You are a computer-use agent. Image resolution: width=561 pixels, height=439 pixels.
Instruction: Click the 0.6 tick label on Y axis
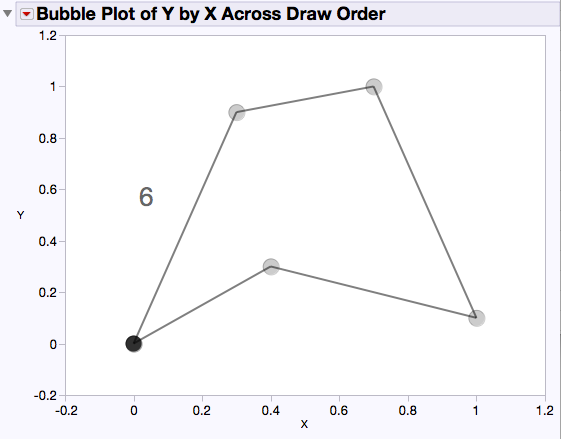pyautogui.click(x=48, y=190)
